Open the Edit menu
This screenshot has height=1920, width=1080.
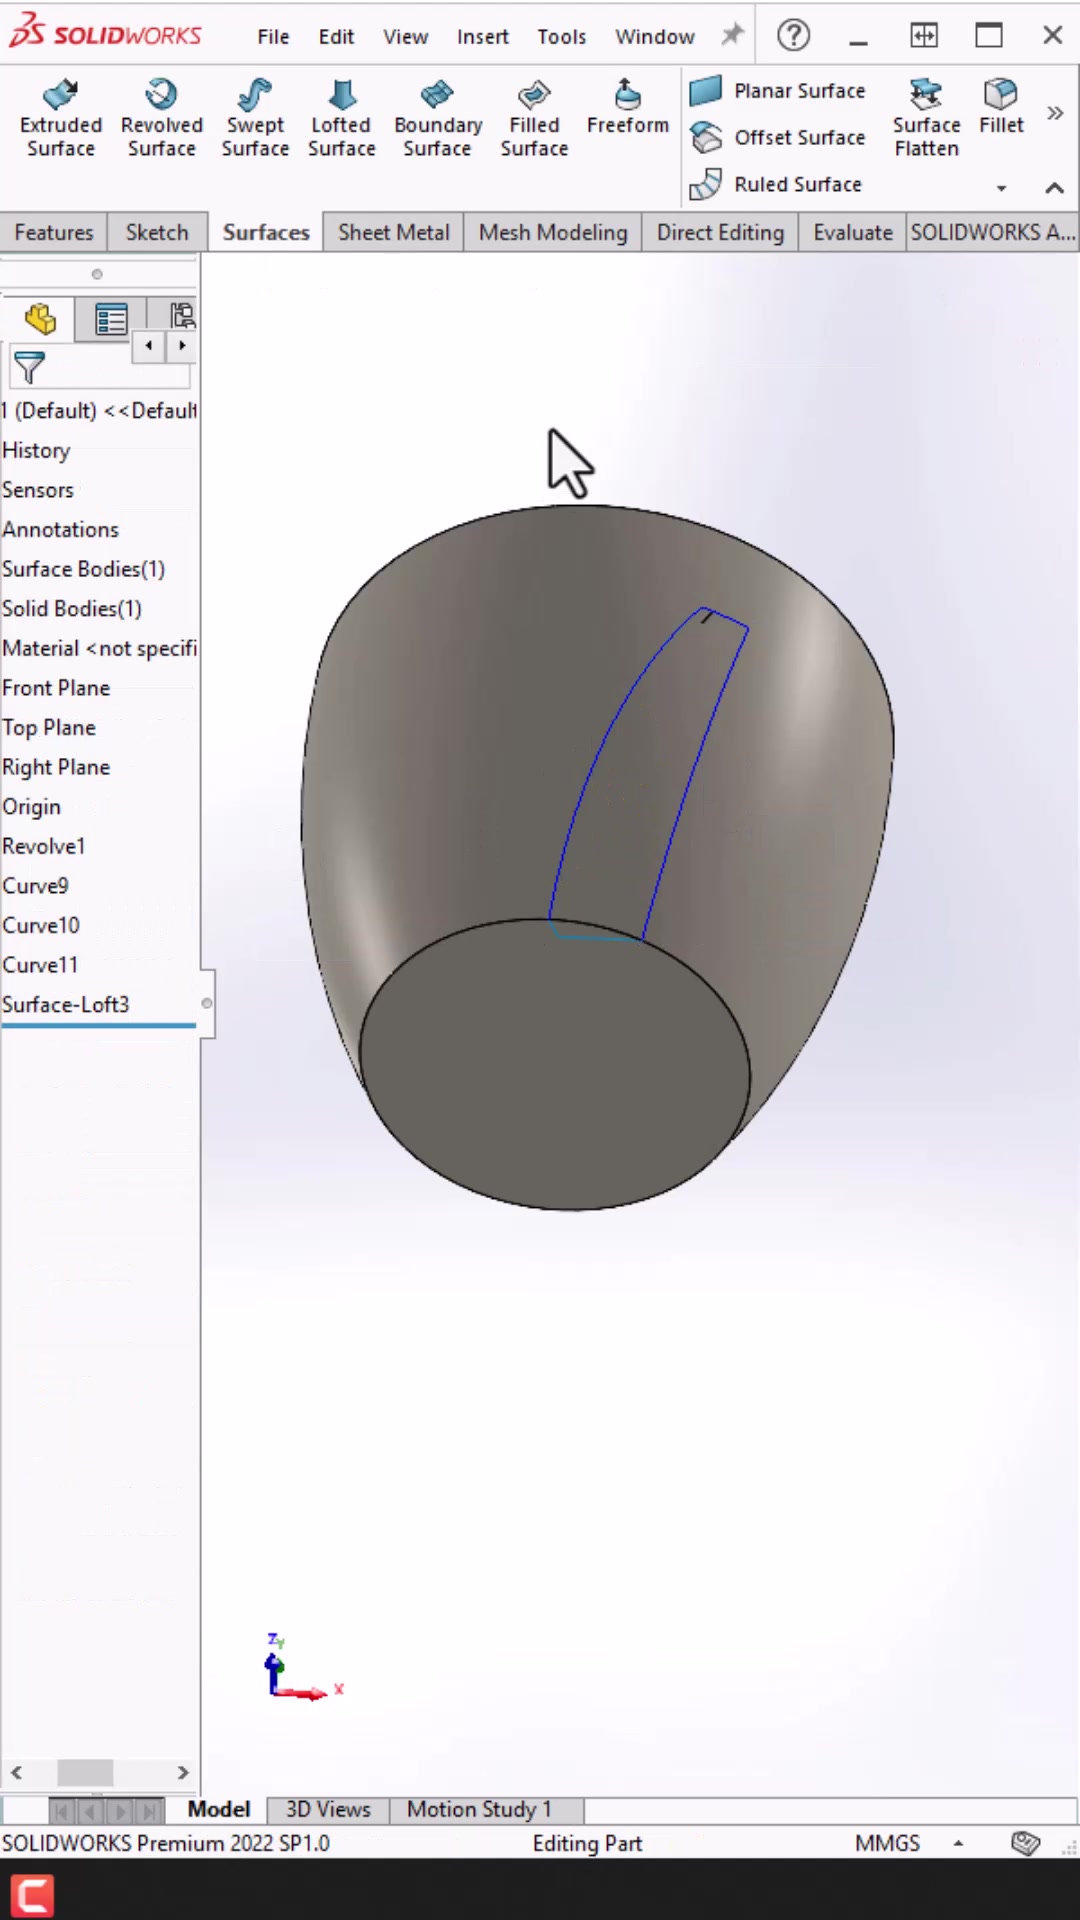pyautogui.click(x=336, y=37)
